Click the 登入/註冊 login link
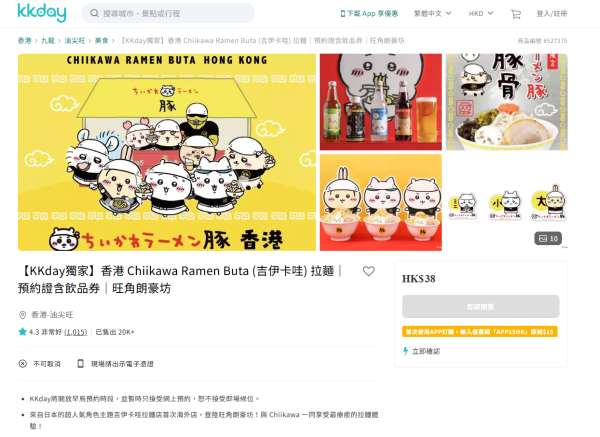Viewport: 600px width, 437px height. coord(551,13)
